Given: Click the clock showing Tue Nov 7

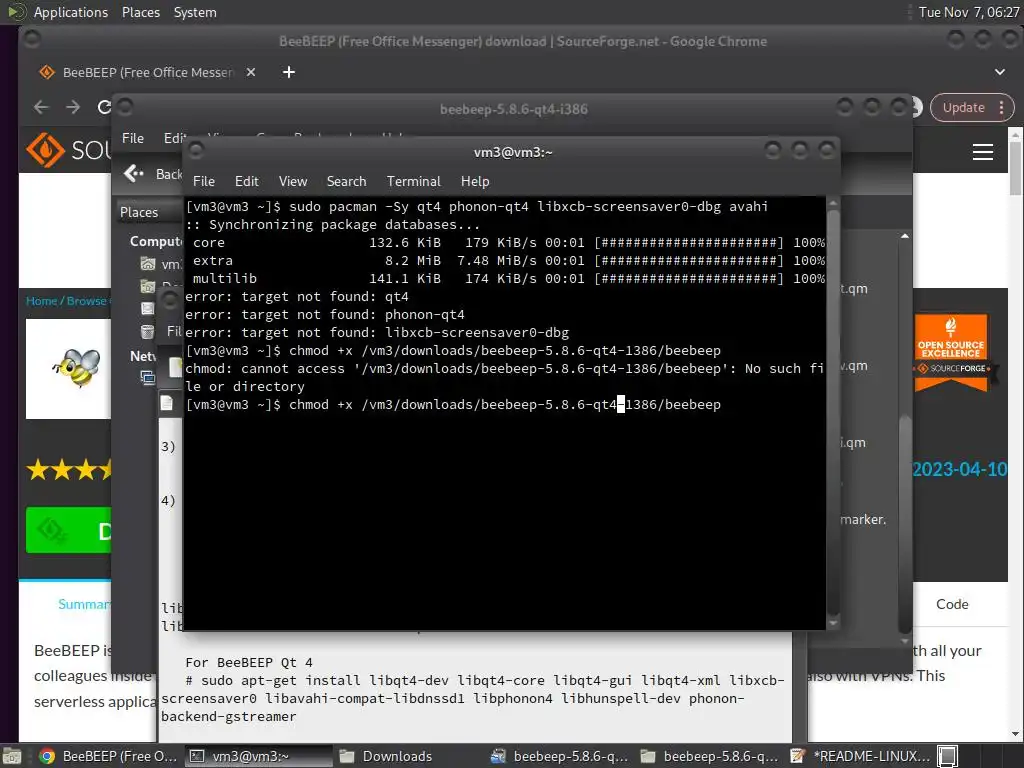Looking at the screenshot, I should 968,12.
